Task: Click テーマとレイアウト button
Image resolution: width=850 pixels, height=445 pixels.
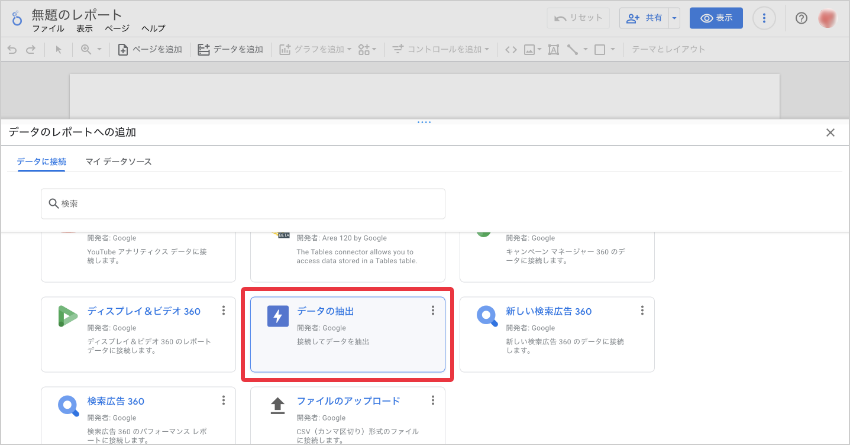Action: tap(668, 49)
